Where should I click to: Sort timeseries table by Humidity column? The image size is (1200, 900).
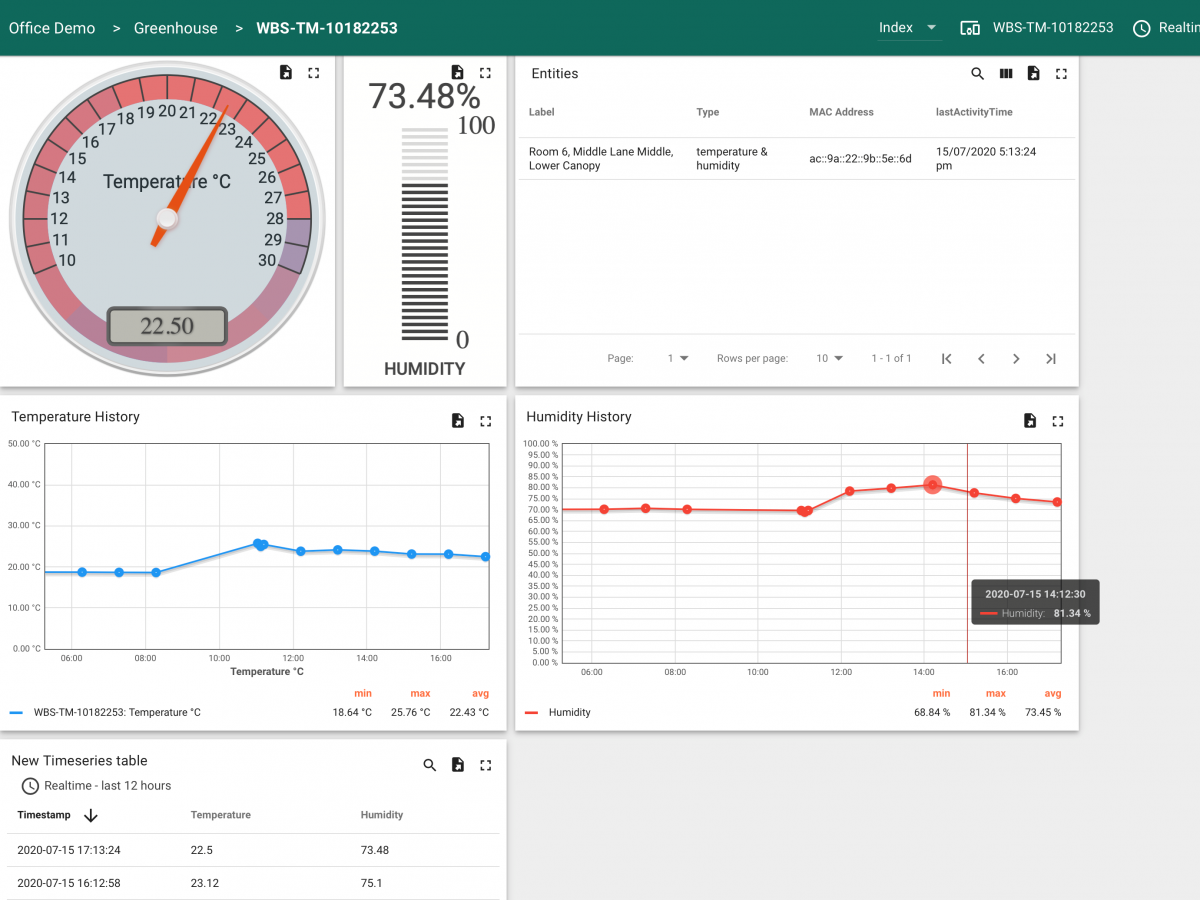[x=382, y=815]
